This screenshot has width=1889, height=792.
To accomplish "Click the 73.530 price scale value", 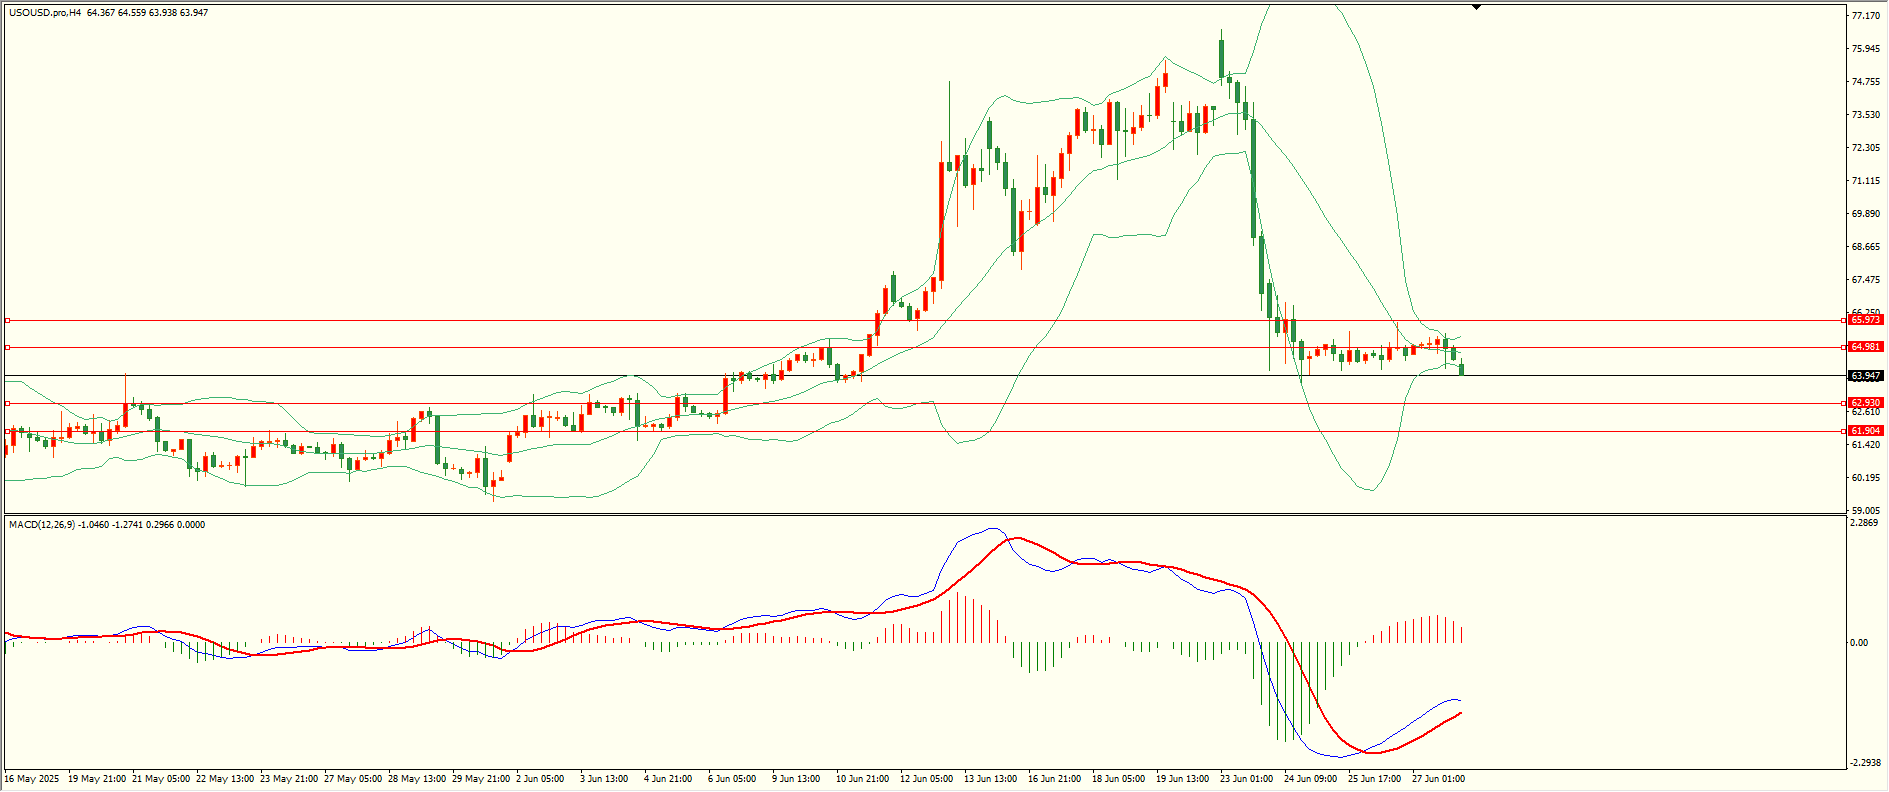I will pos(1867,115).
